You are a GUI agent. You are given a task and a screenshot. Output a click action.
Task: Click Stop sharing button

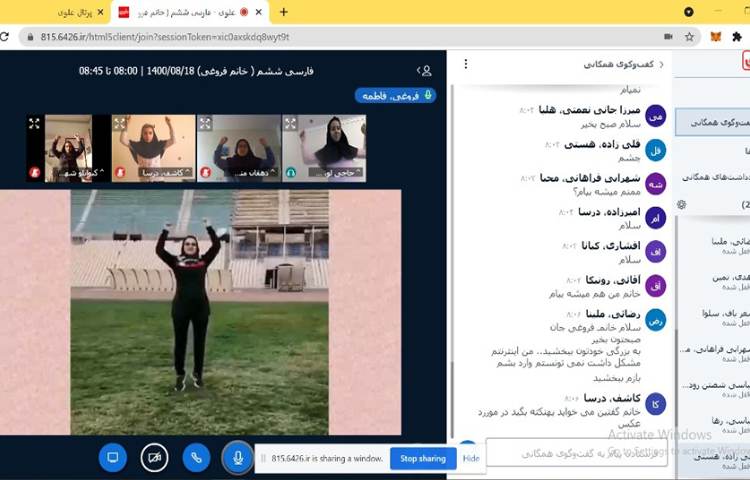click(423, 458)
